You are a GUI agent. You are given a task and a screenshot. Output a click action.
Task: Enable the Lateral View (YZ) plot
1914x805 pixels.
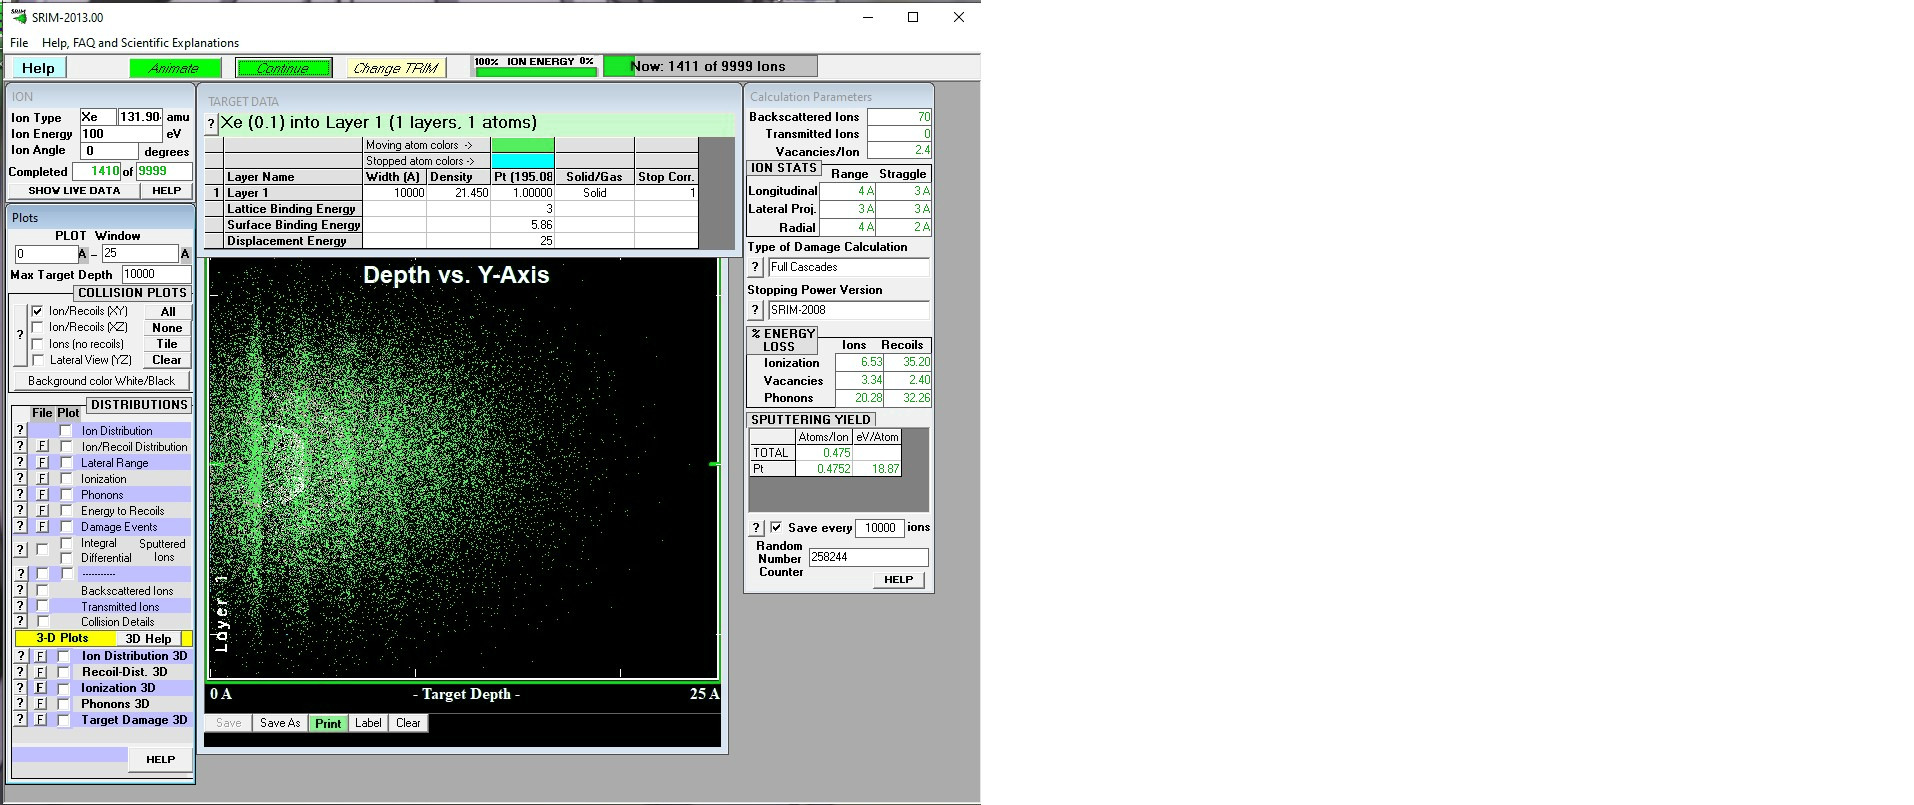click(38, 359)
